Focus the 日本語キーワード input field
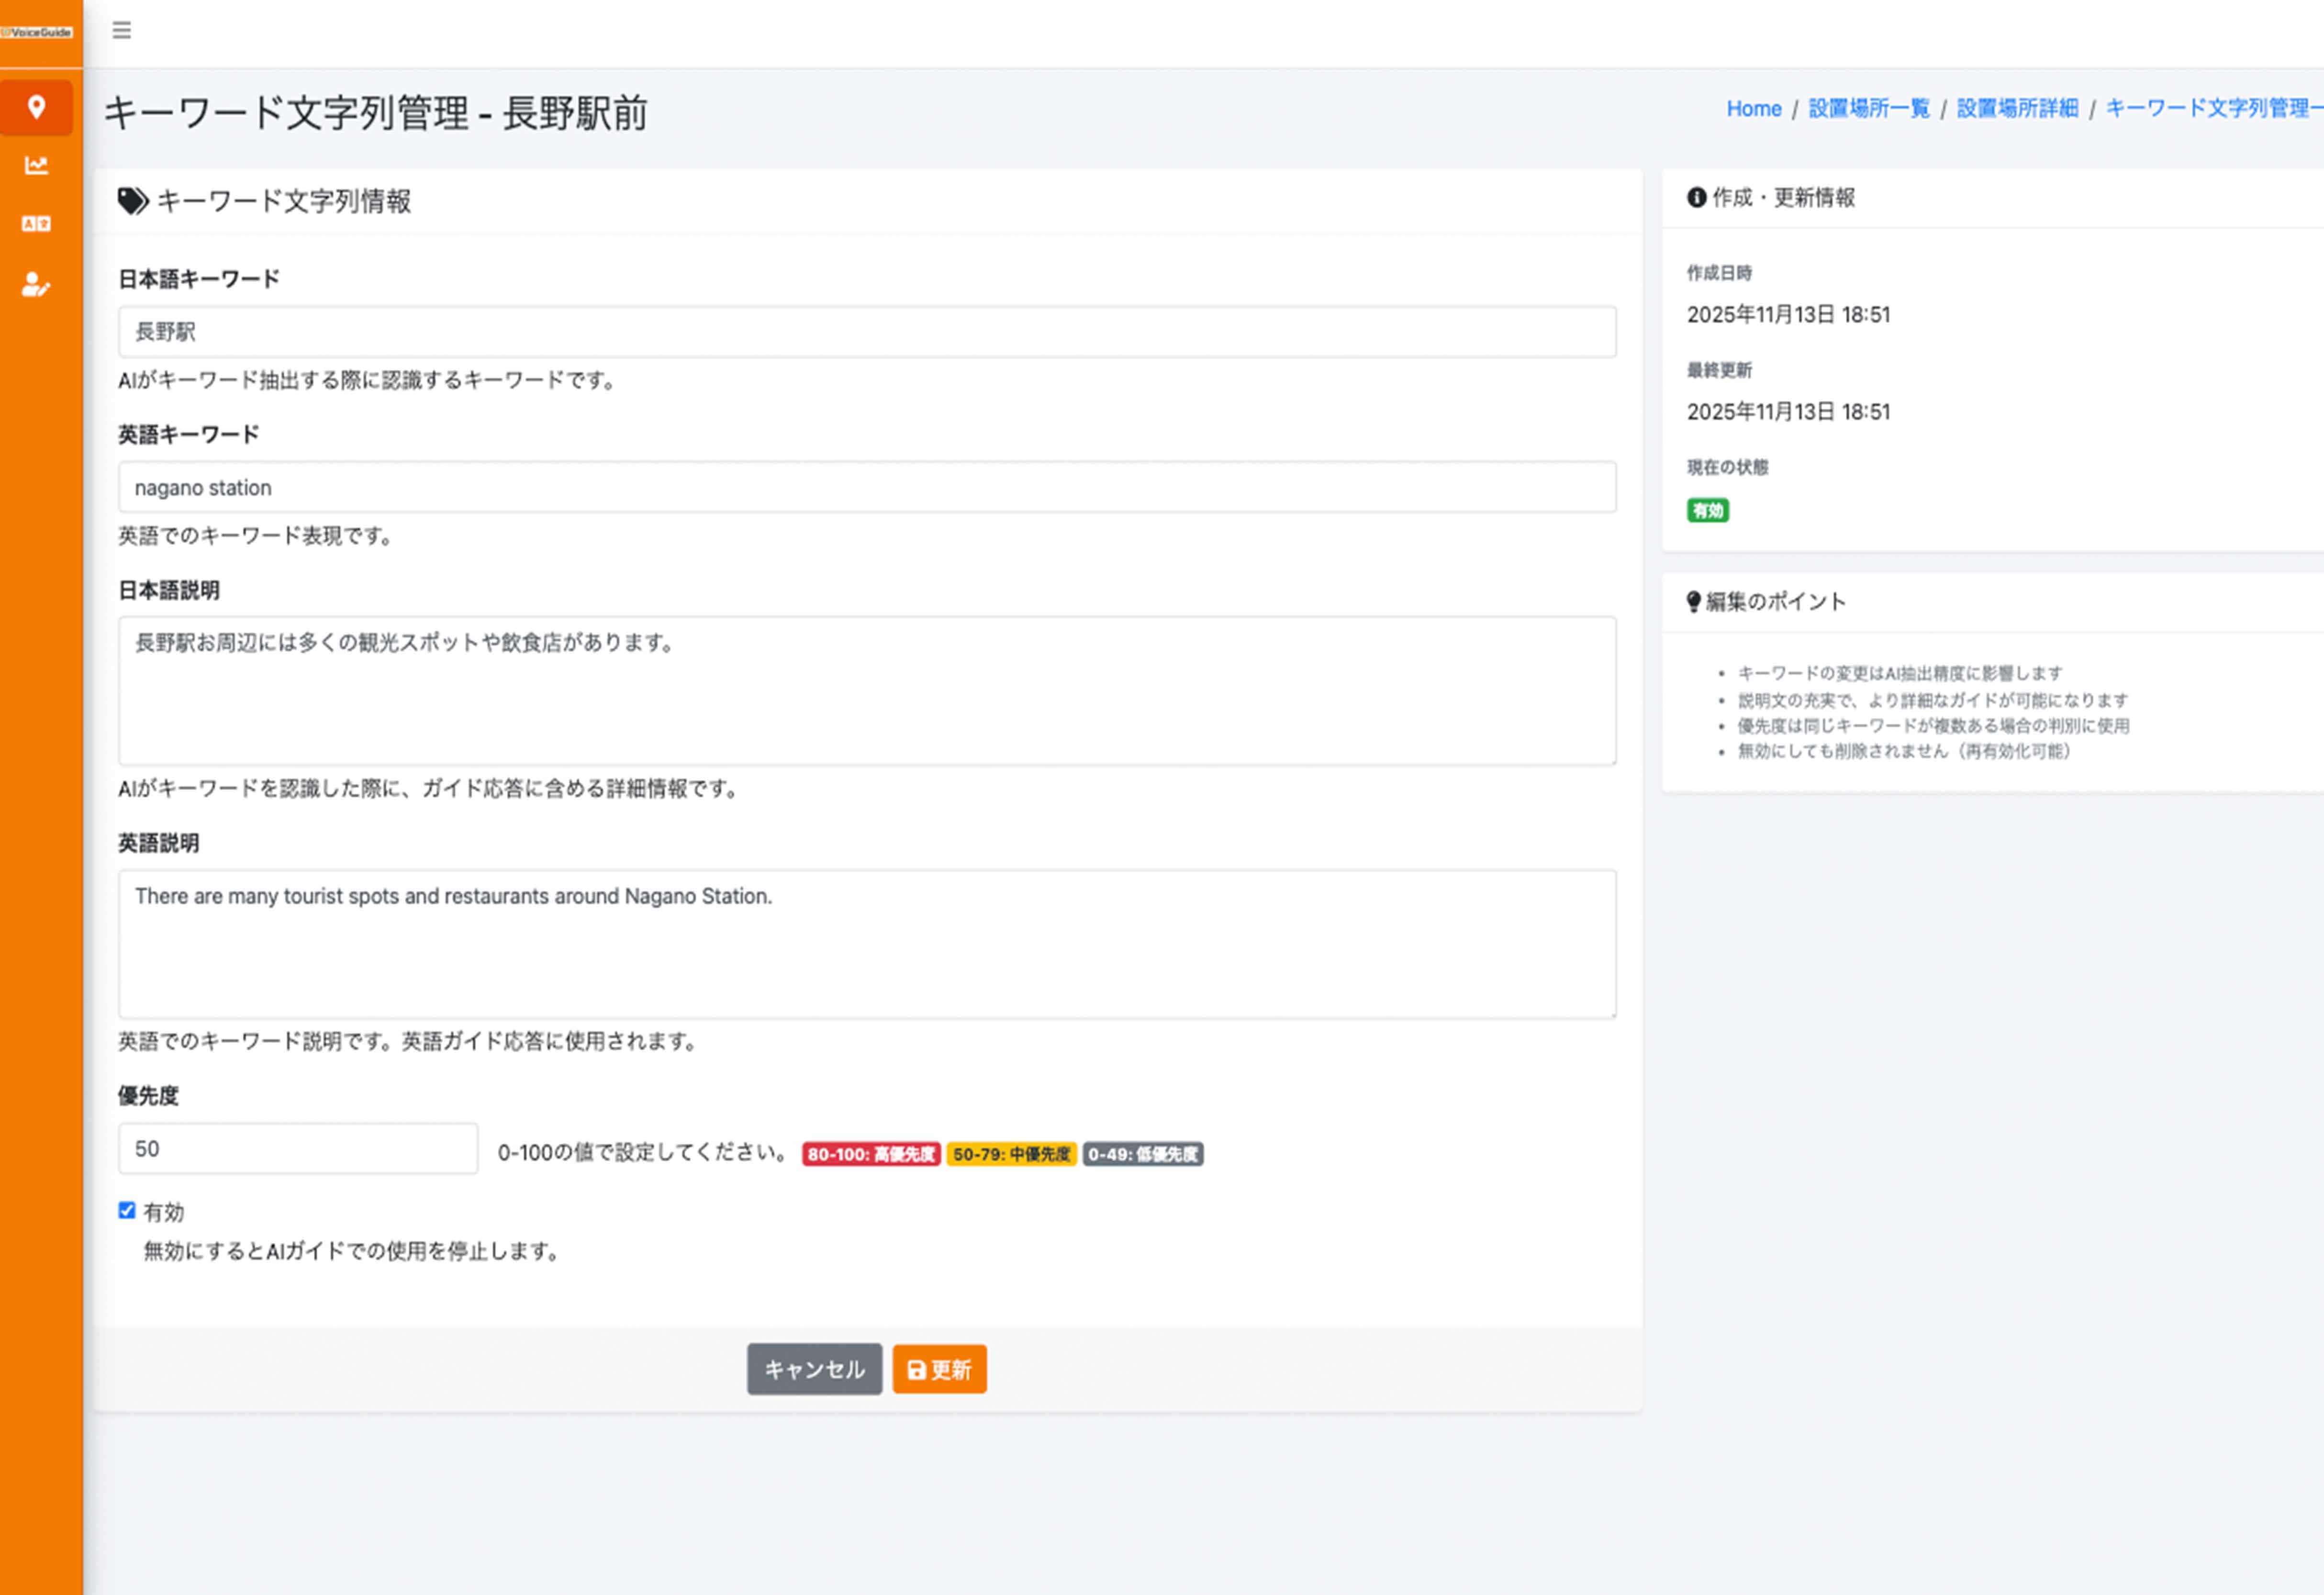Viewport: 2324px width, 1595px height. coord(866,332)
